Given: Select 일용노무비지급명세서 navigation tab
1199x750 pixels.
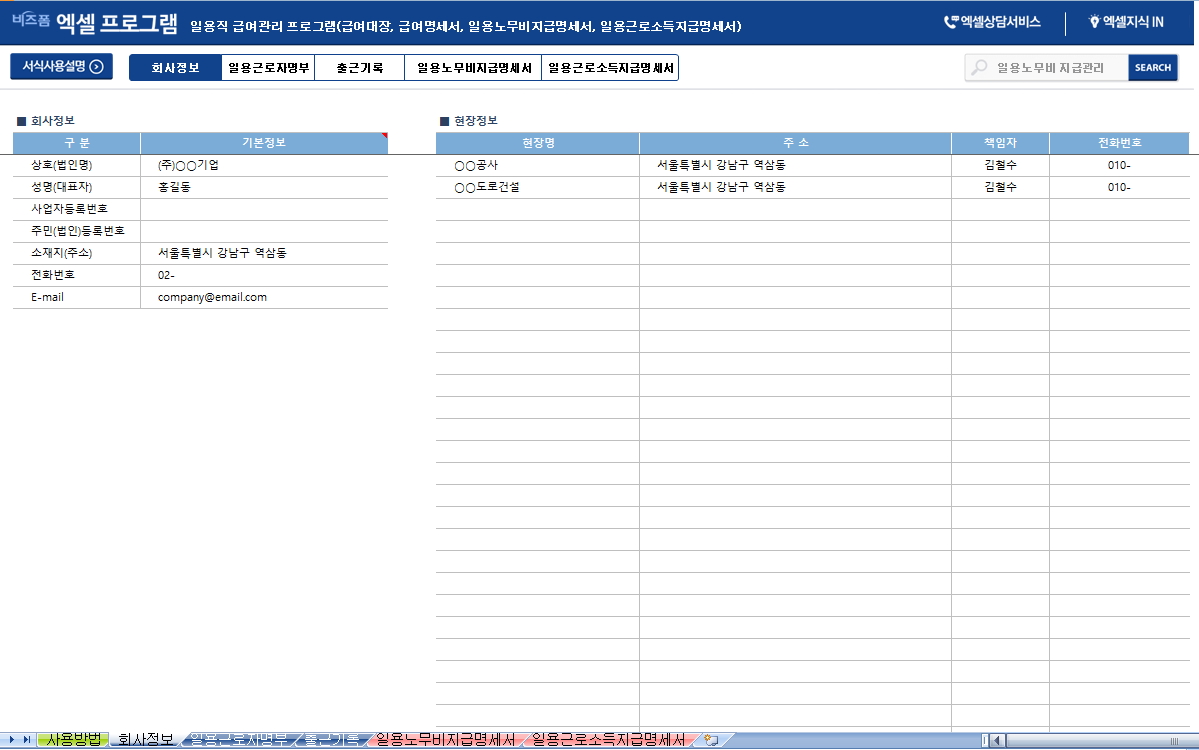Looking at the screenshot, I should [x=473, y=68].
